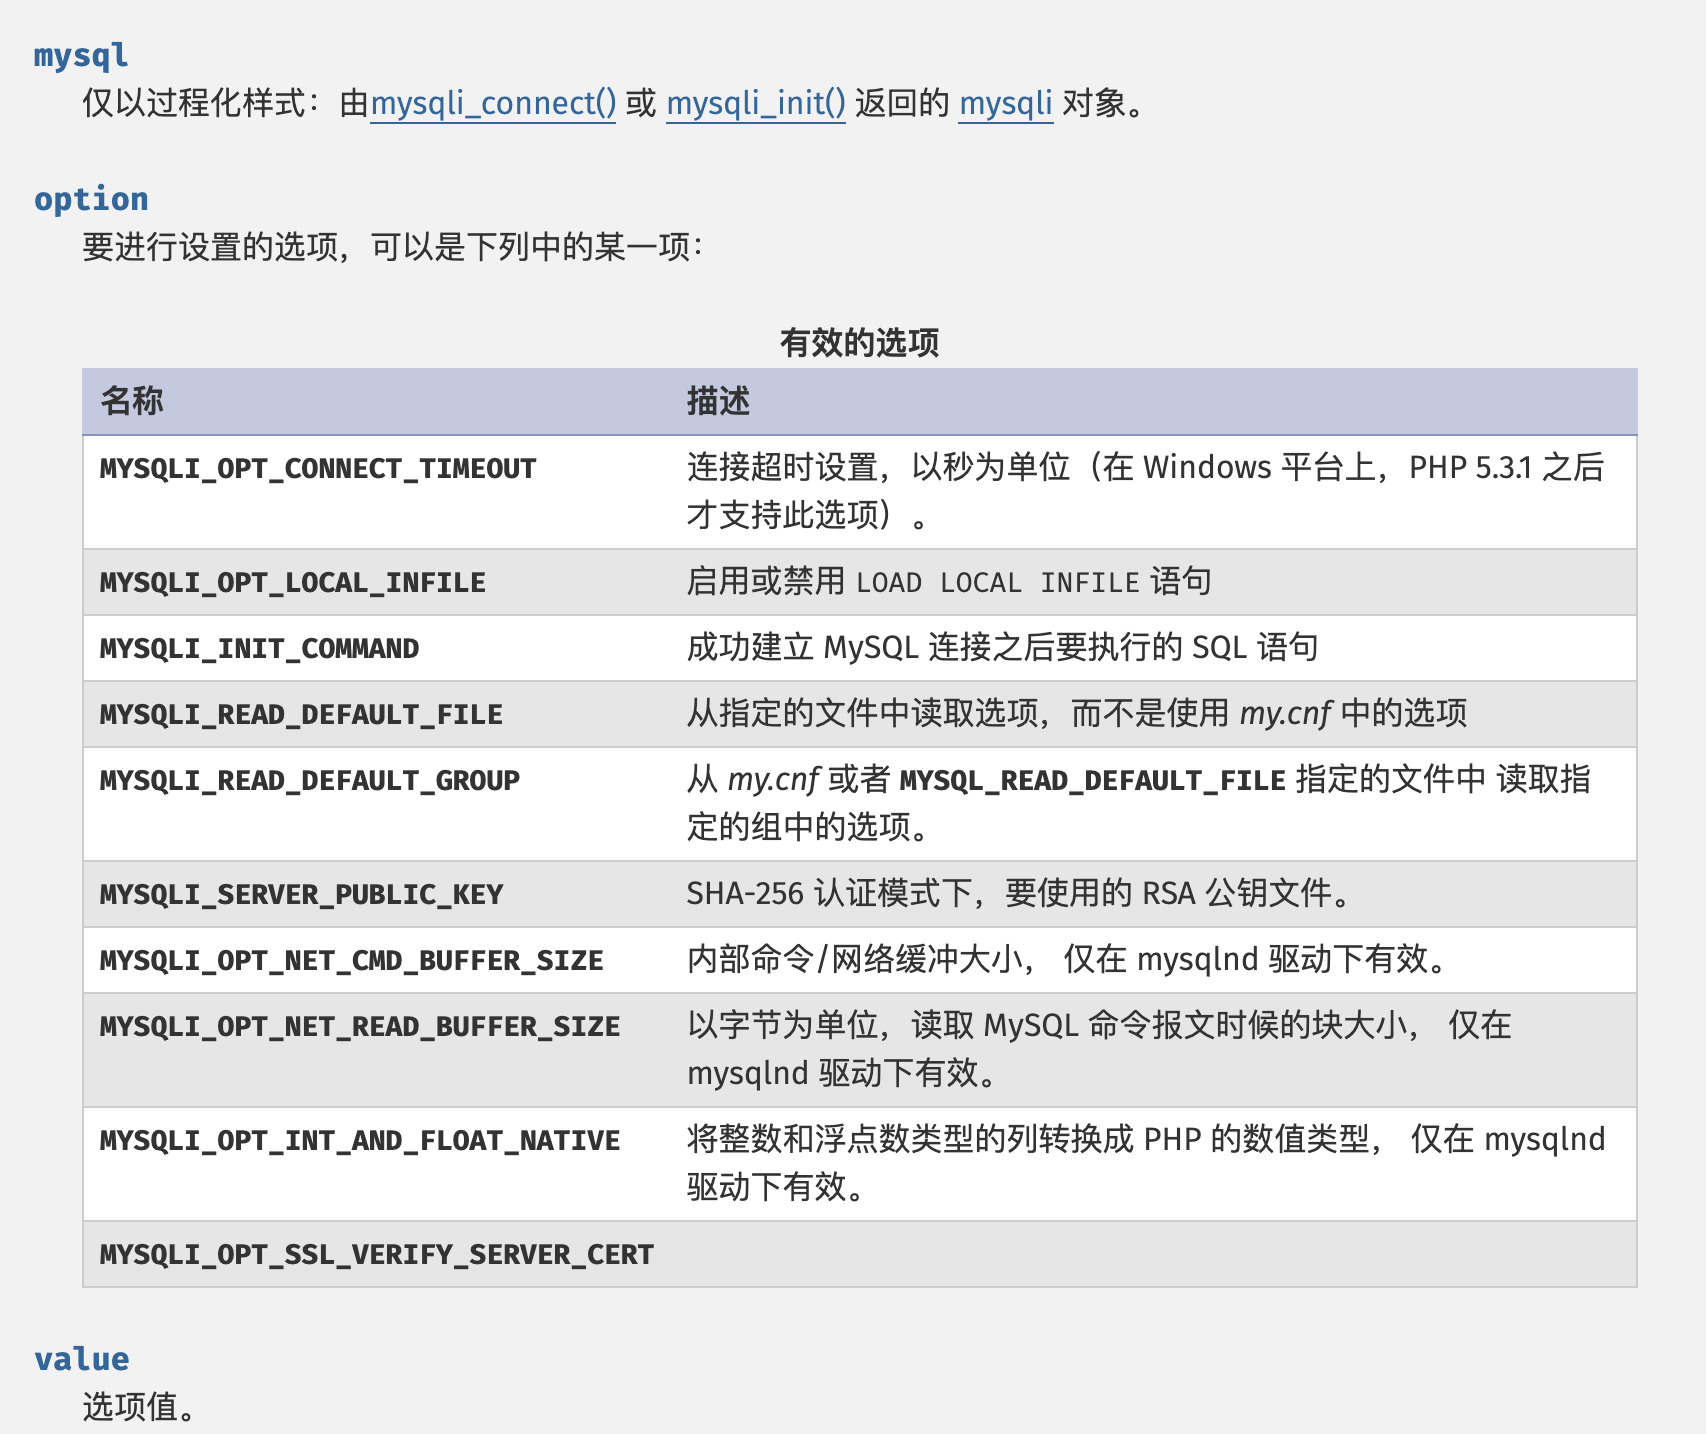This screenshot has width=1706, height=1434.
Task: Select MYSQLI_INIT_COMMAND constant name
Action: 259,649
